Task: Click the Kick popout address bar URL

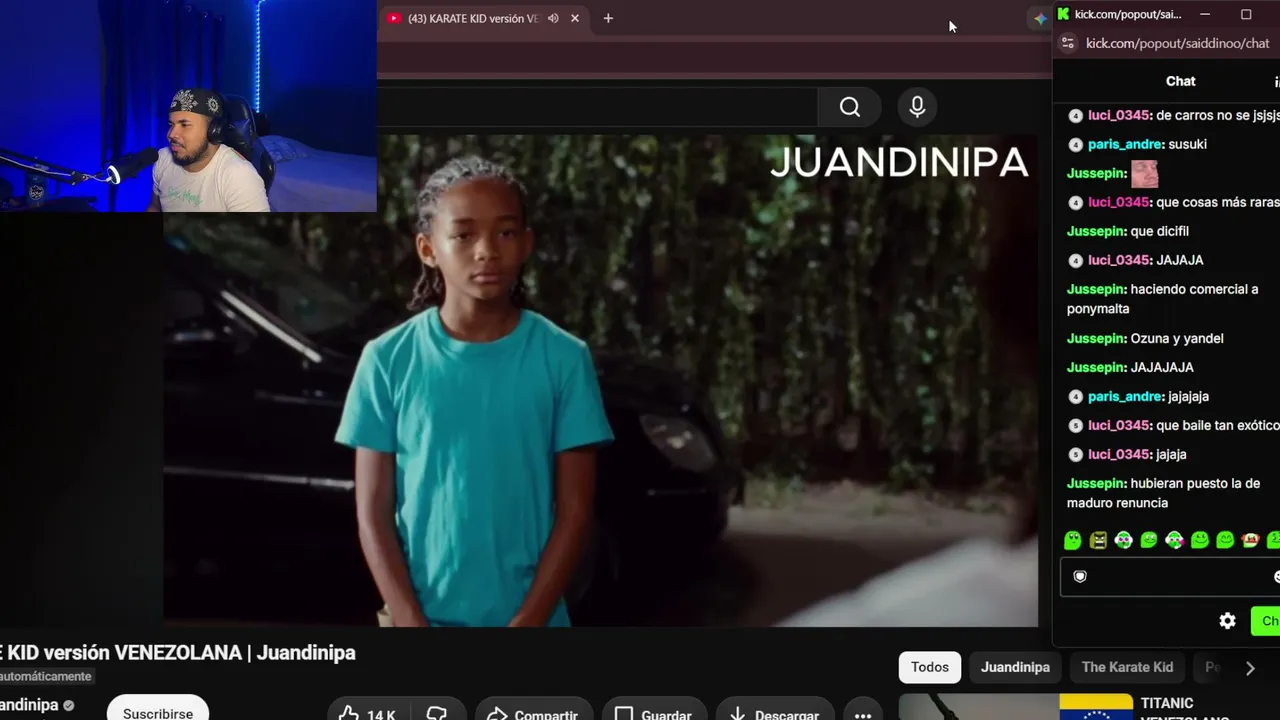Action: click(1177, 43)
